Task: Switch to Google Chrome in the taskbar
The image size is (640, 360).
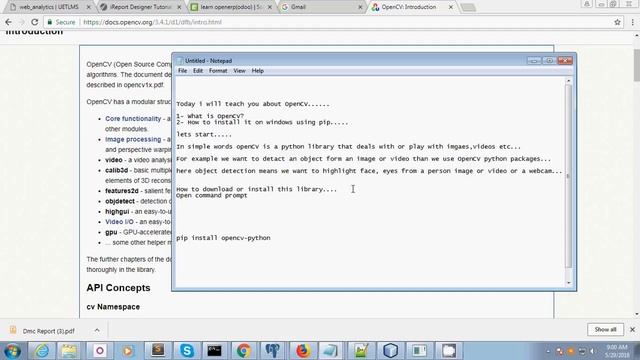Action: pos(244,351)
